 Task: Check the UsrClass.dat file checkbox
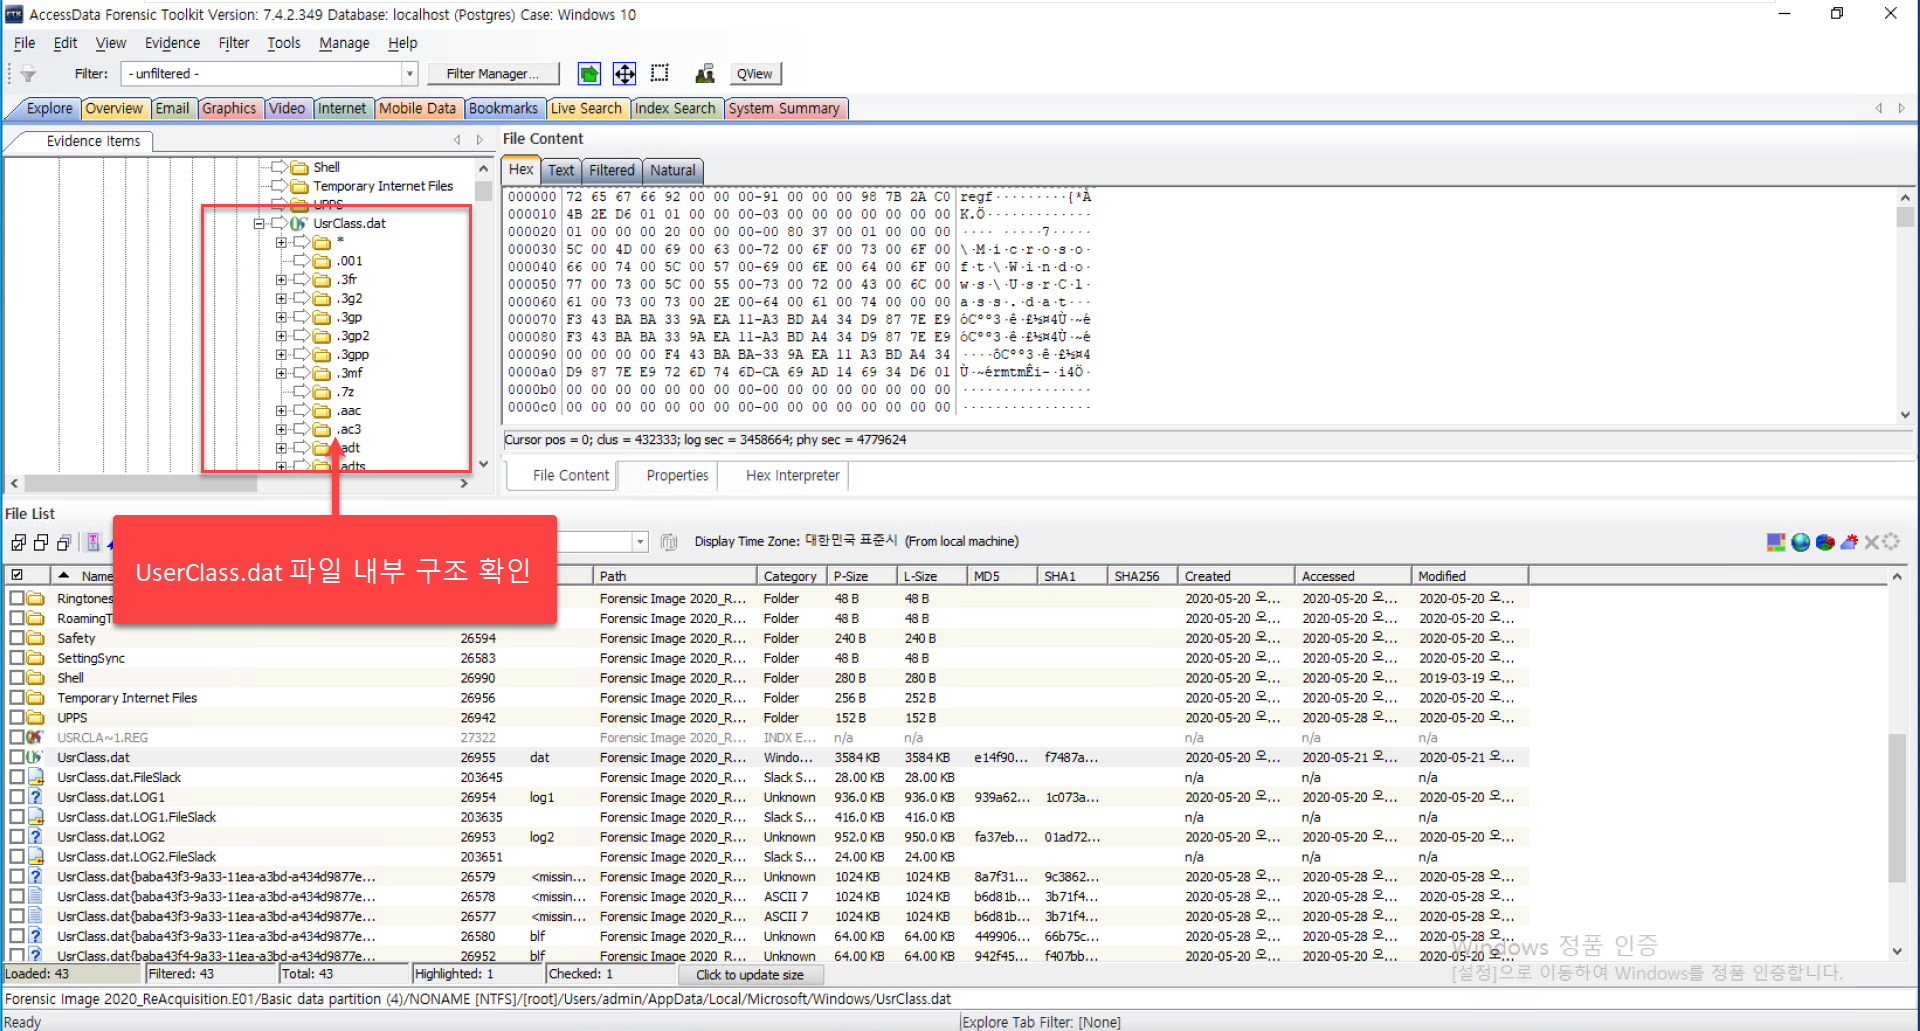point(17,757)
